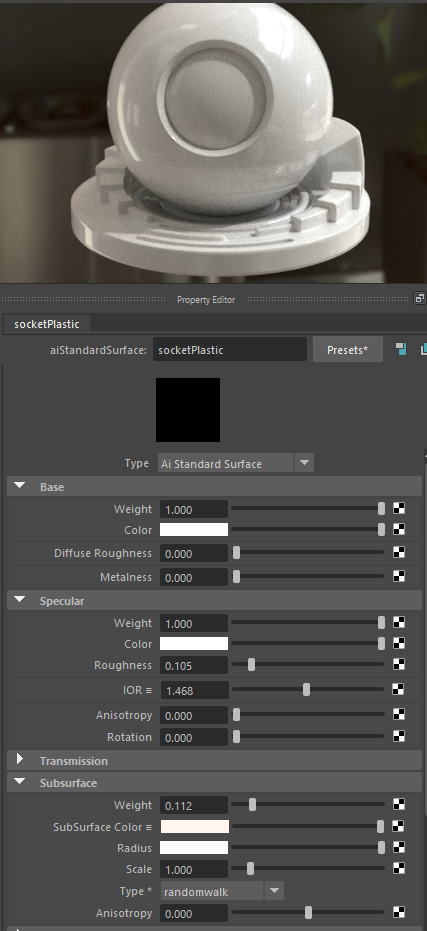Click the SubSurface Color slider handle
The height and width of the screenshot is (931, 427).
pyautogui.click(x=381, y=826)
